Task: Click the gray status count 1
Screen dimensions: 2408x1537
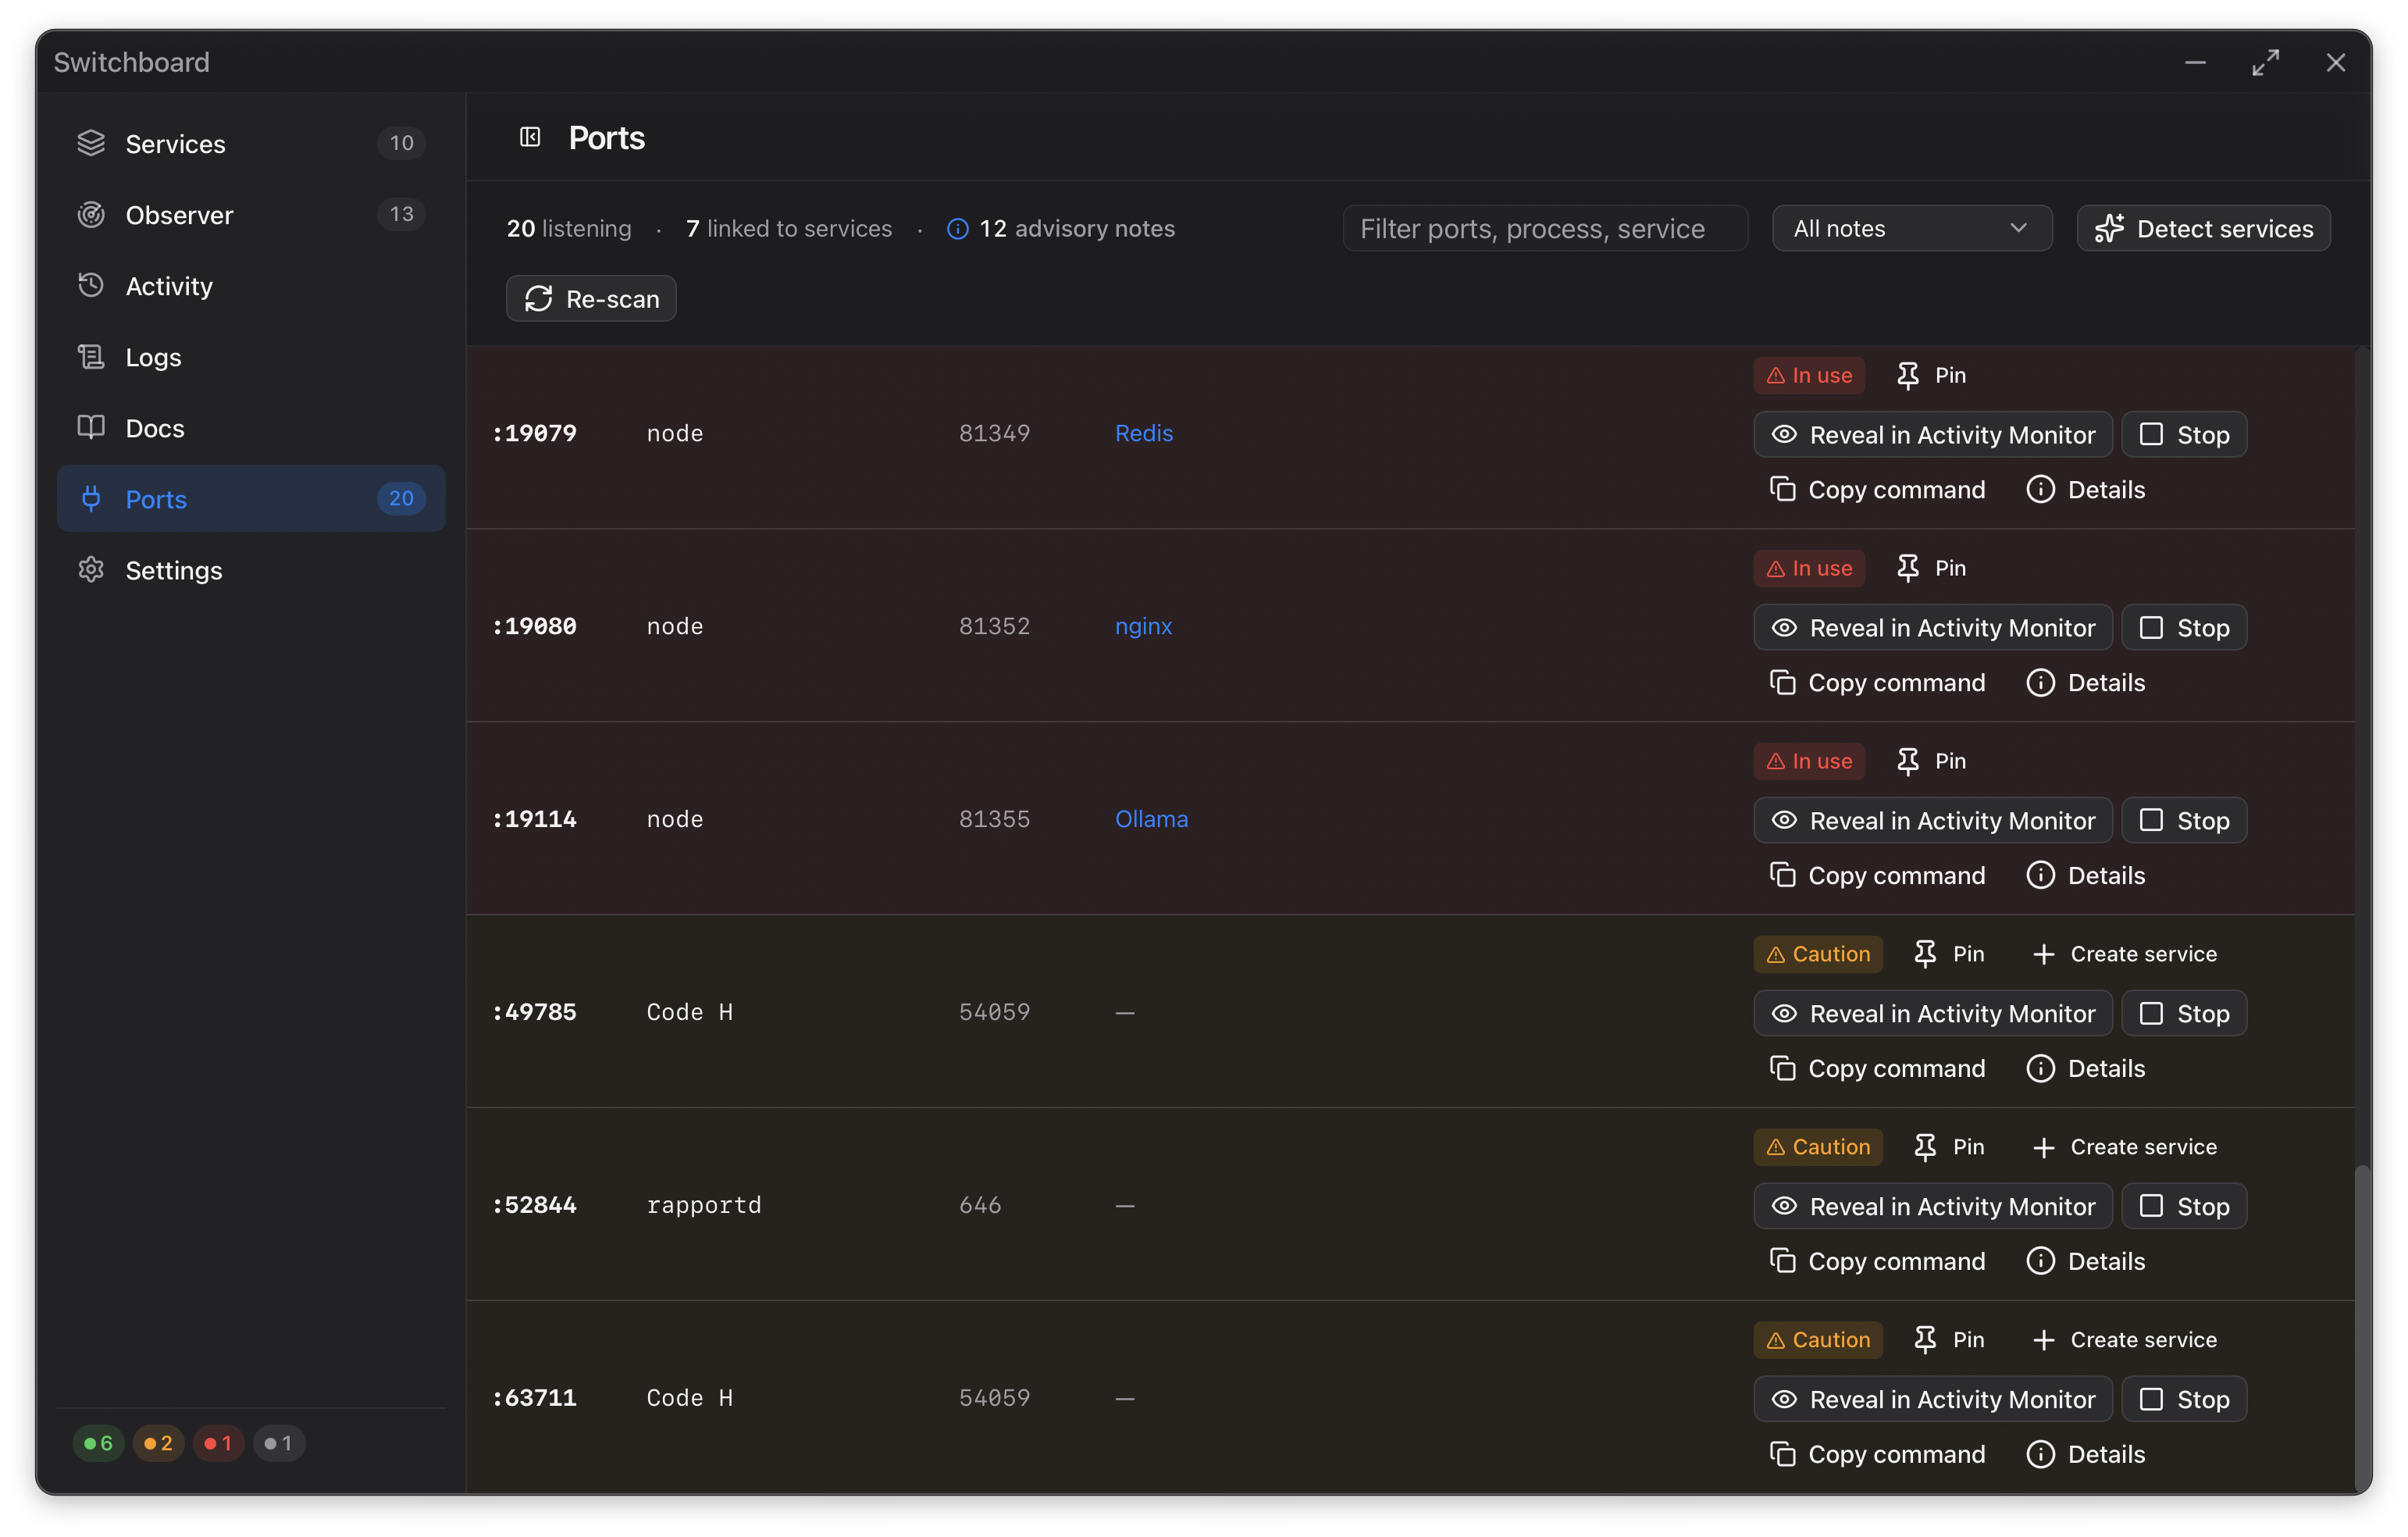Action: point(278,1443)
